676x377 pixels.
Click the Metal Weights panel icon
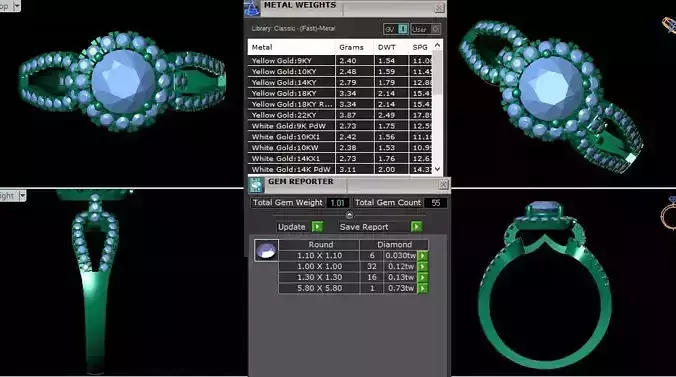point(252,8)
